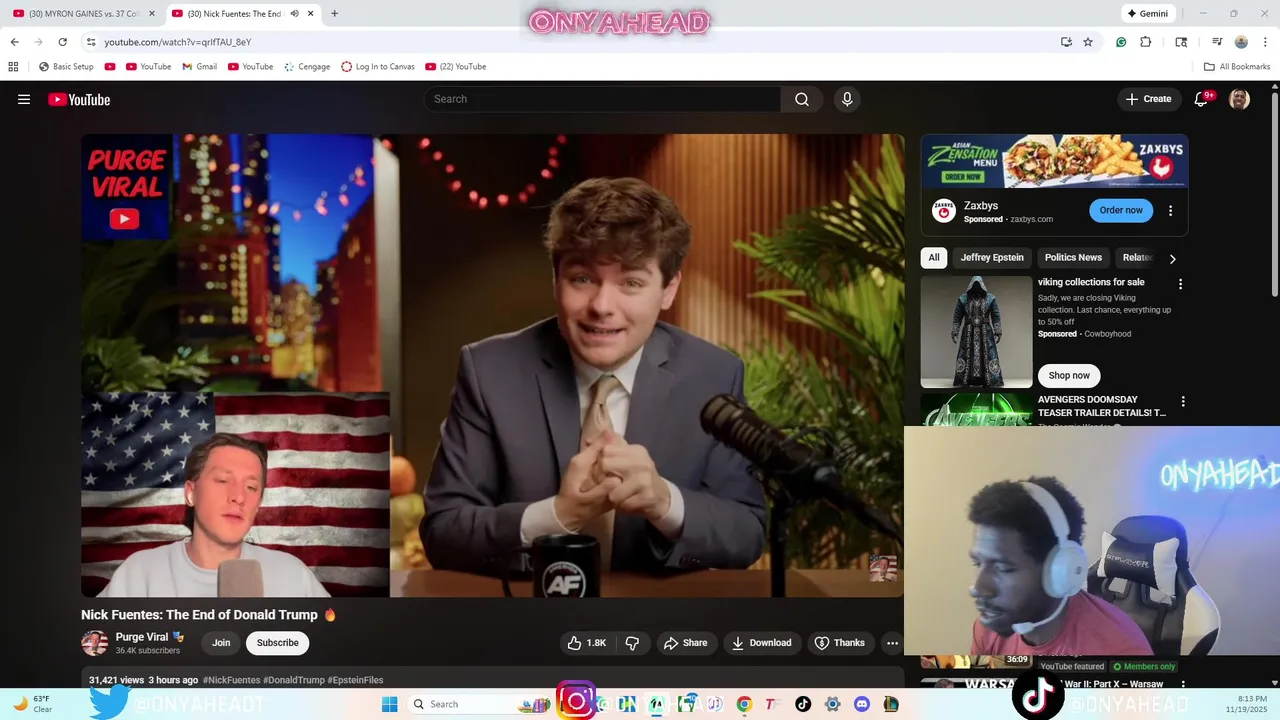
Task: Click Order now on Zaxbys ad
Action: point(1121,210)
